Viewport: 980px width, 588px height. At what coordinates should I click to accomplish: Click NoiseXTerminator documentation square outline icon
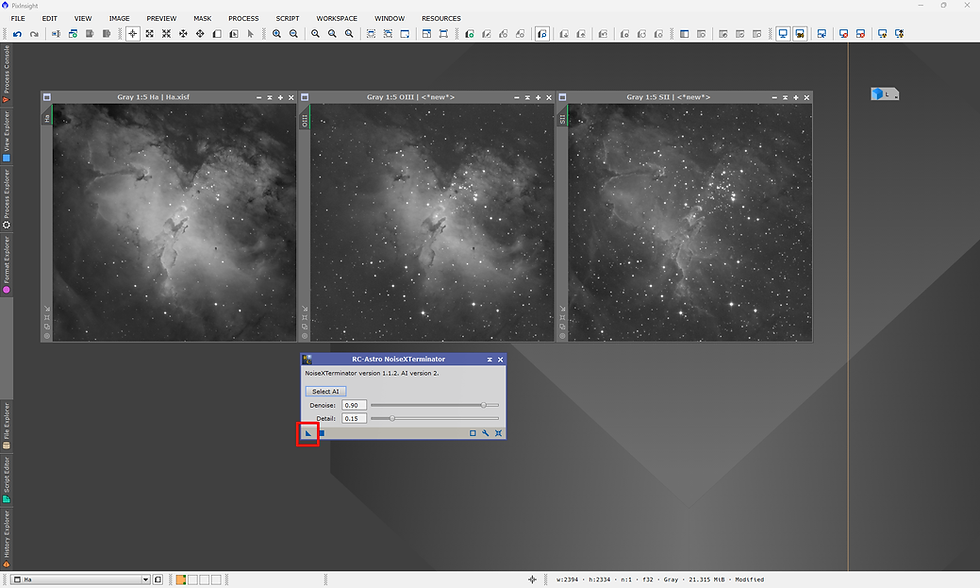coord(472,433)
